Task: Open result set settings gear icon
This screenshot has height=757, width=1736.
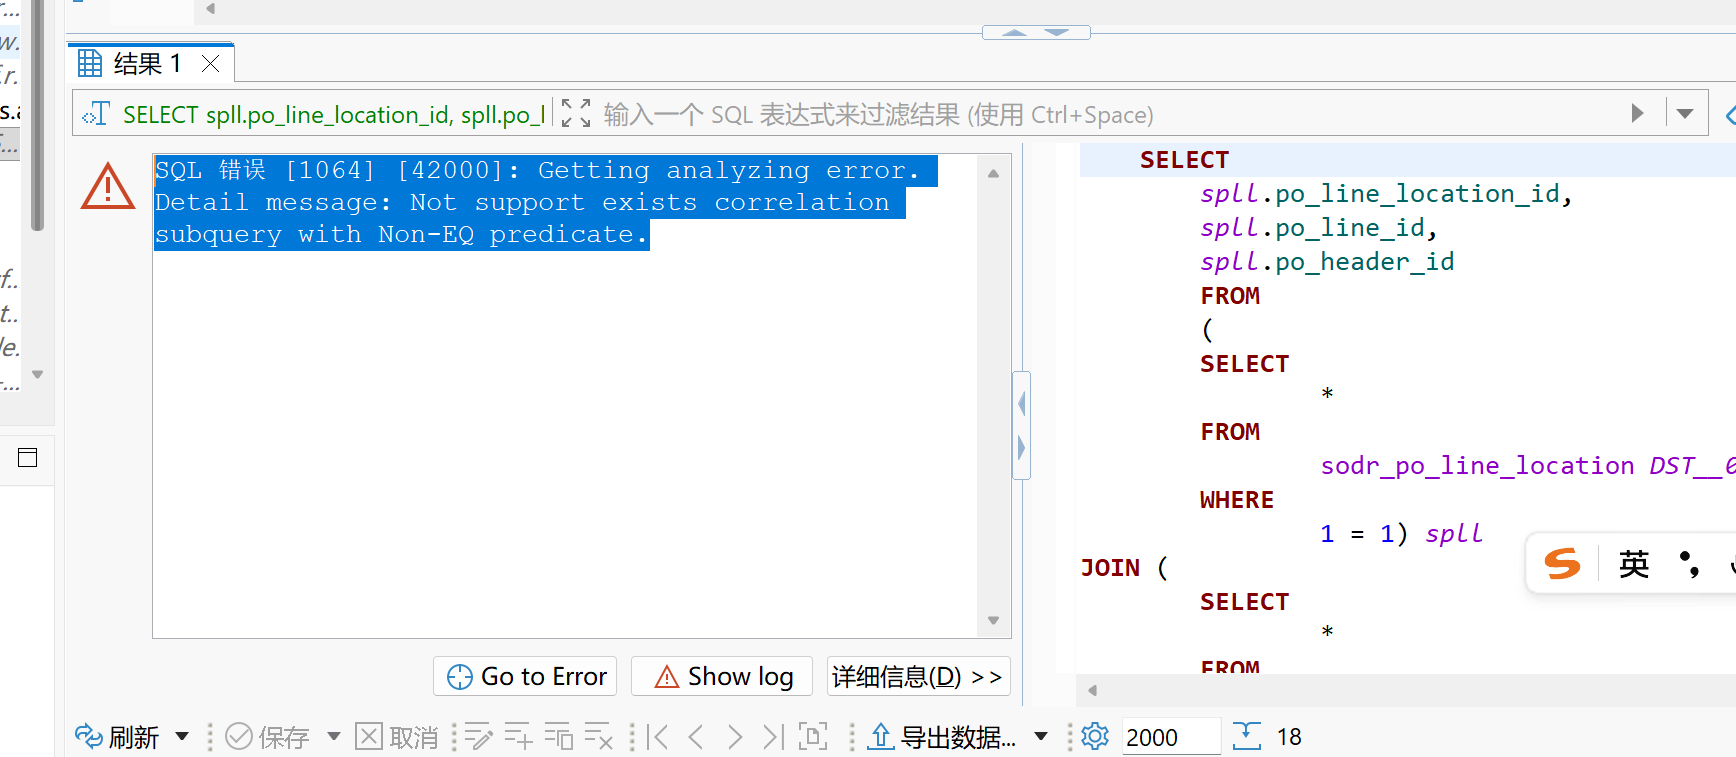Action: 1095,737
